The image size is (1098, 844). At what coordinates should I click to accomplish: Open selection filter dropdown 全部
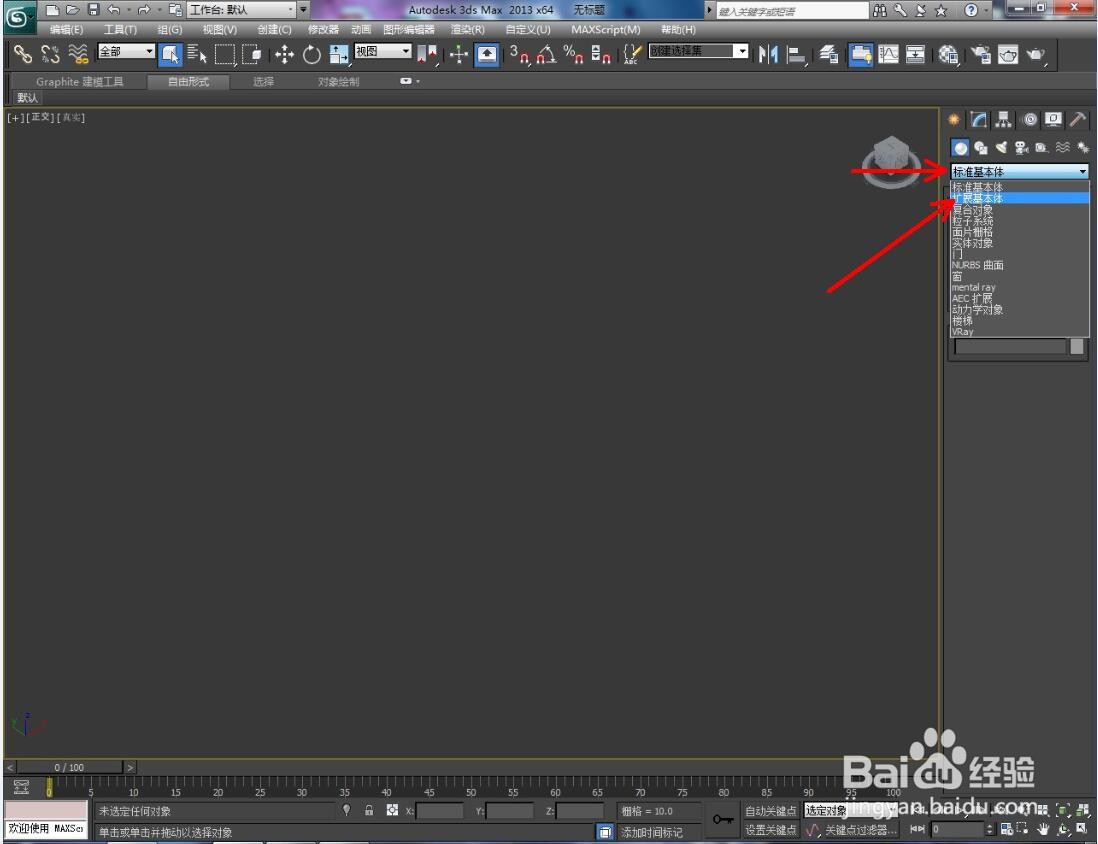pyautogui.click(x=126, y=51)
